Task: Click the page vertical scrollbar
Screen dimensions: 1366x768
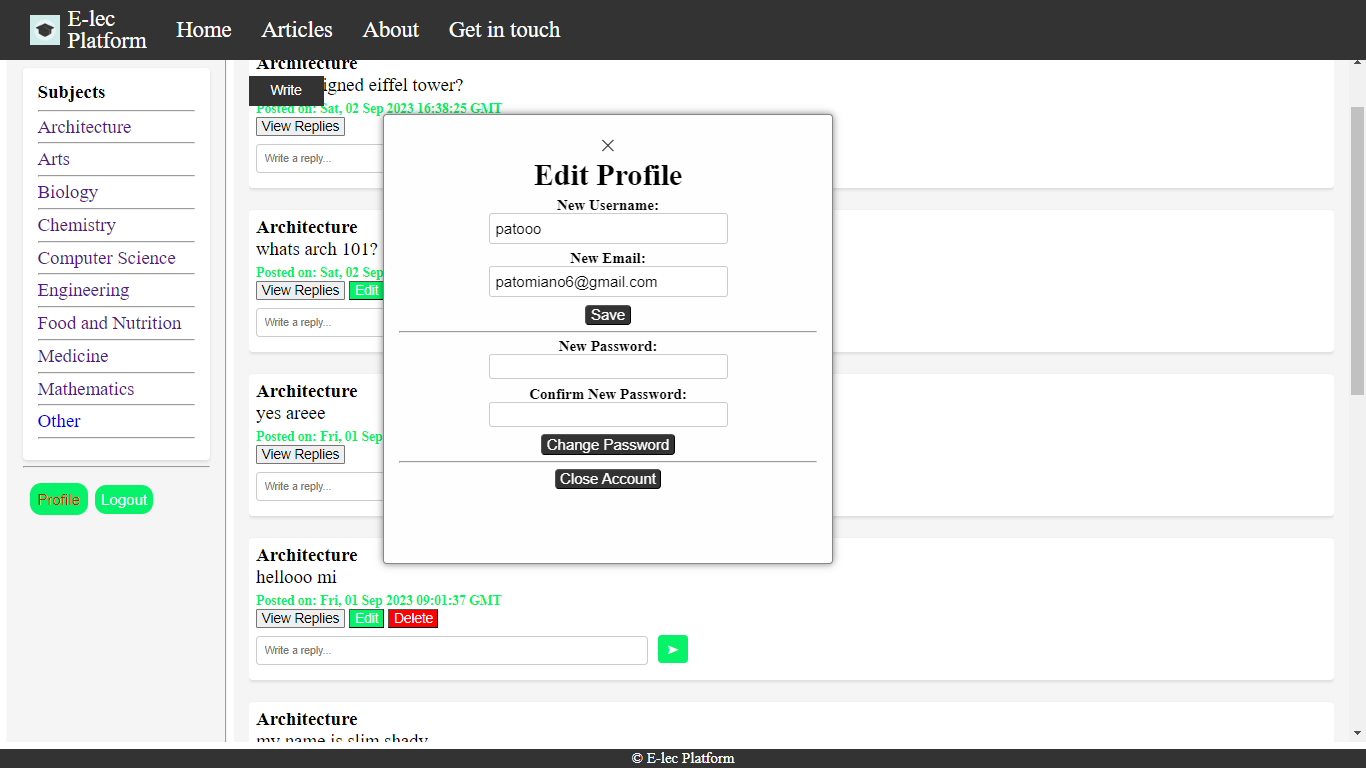Action: tap(1357, 250)
